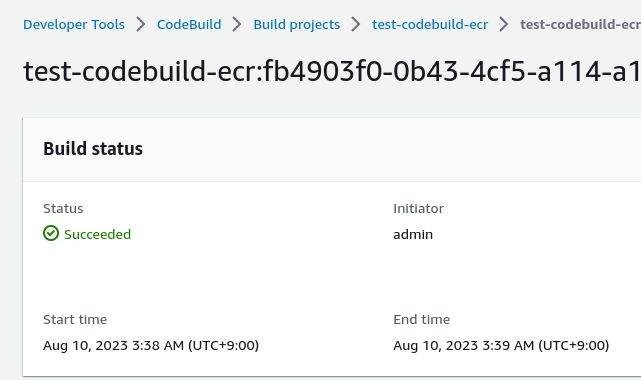Click the Status field label

coord(63,208)
